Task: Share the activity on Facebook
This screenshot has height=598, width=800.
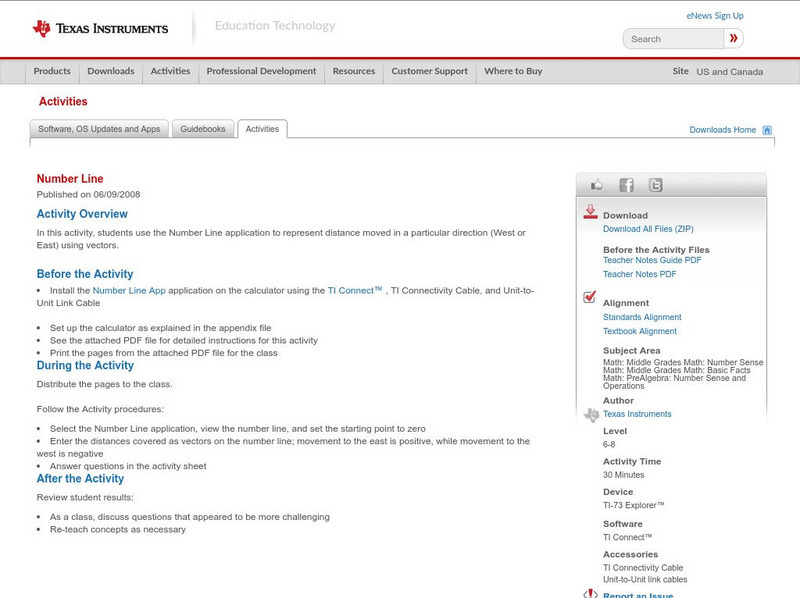Action: click(x=626, y=185)
